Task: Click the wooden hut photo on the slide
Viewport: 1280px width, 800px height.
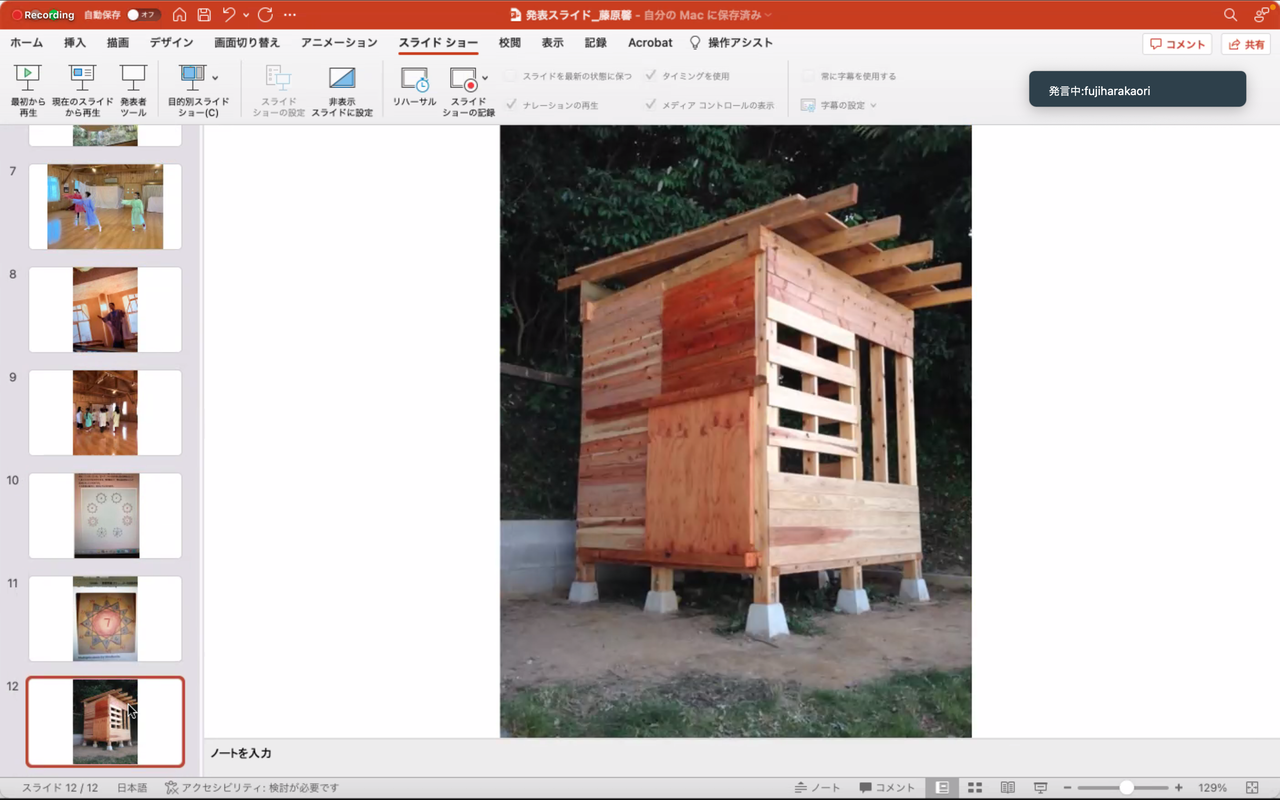Action: point(736,431)
